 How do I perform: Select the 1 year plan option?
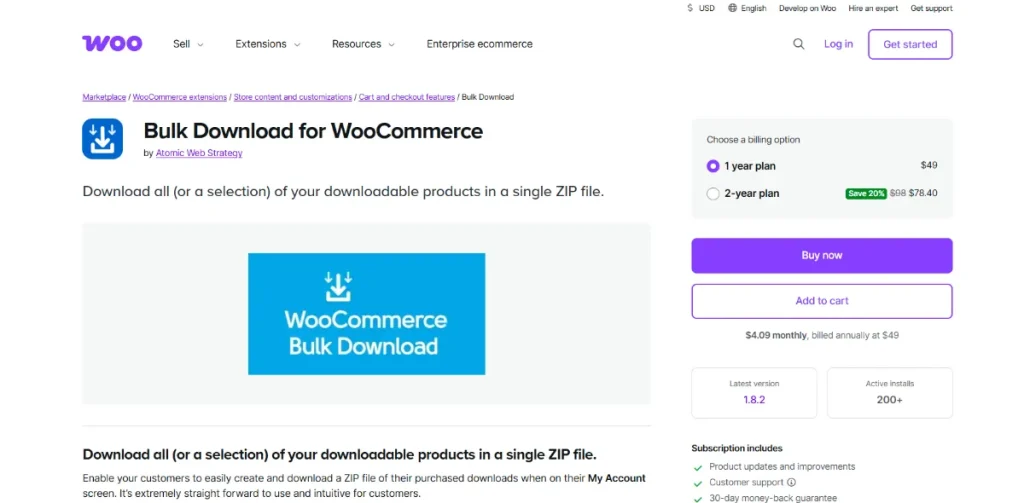pyautogui.click(x=713, y=166)
